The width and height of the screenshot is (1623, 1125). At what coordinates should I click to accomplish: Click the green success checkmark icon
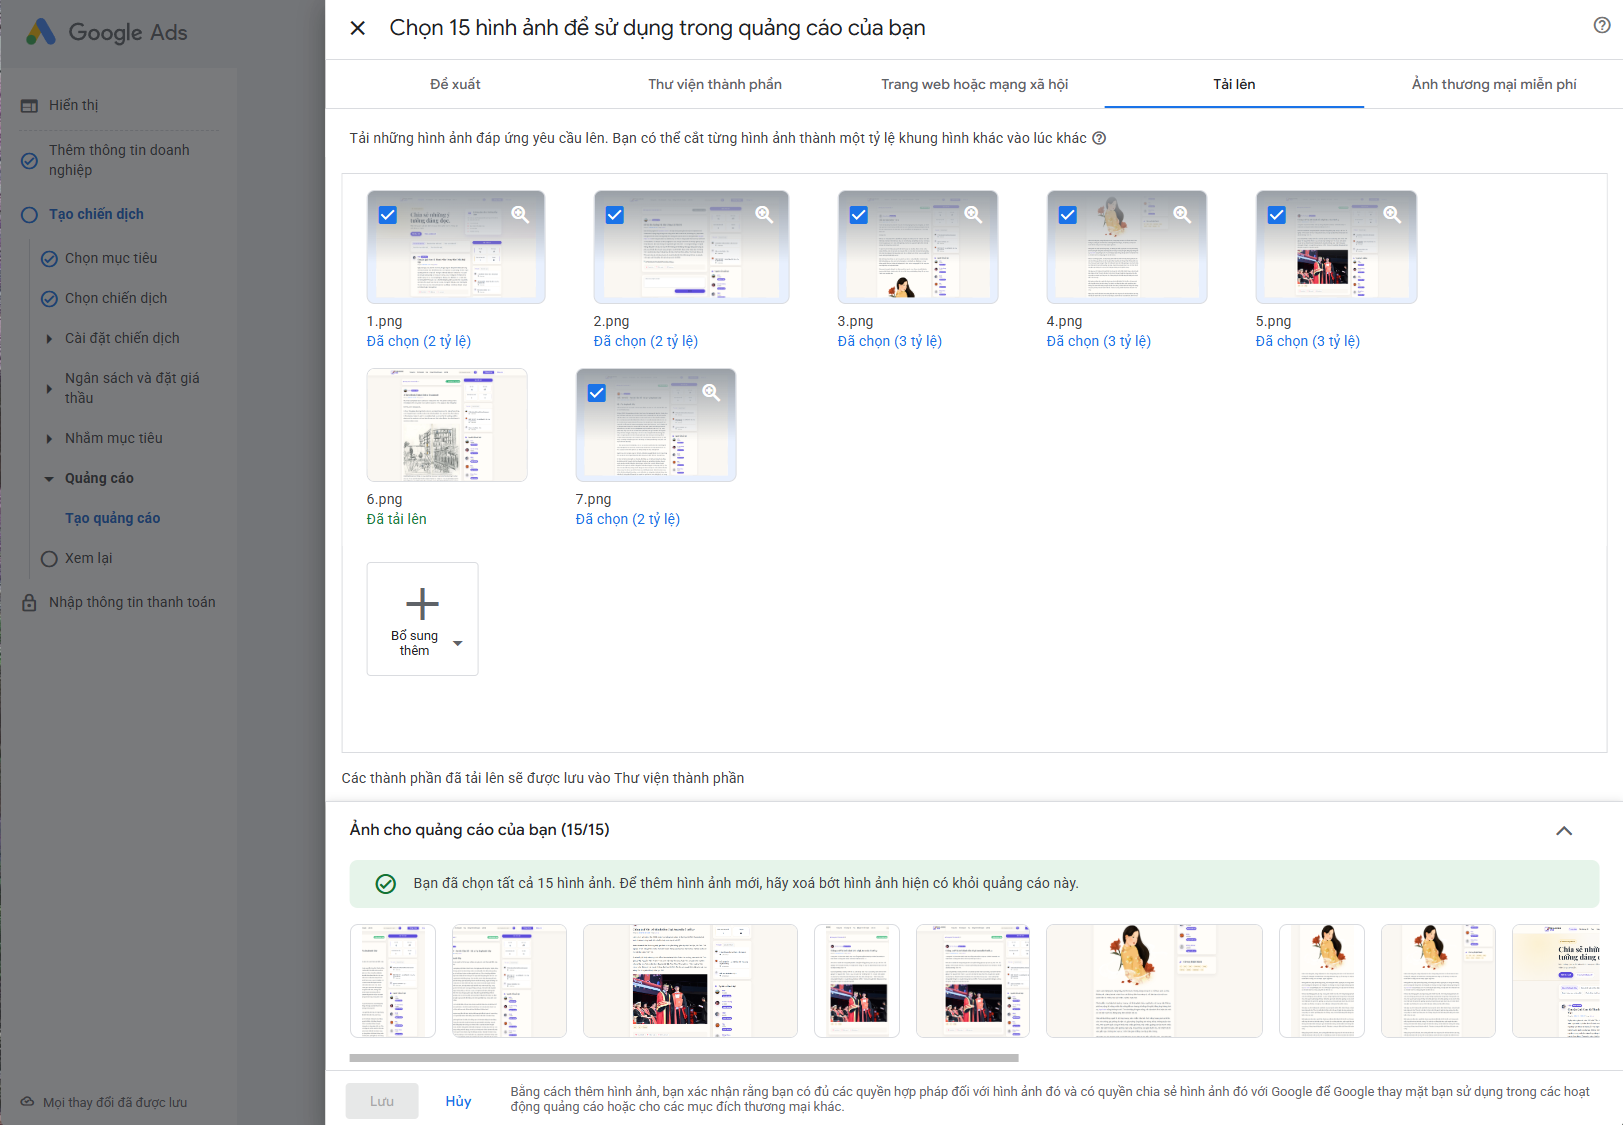point(385,884)
